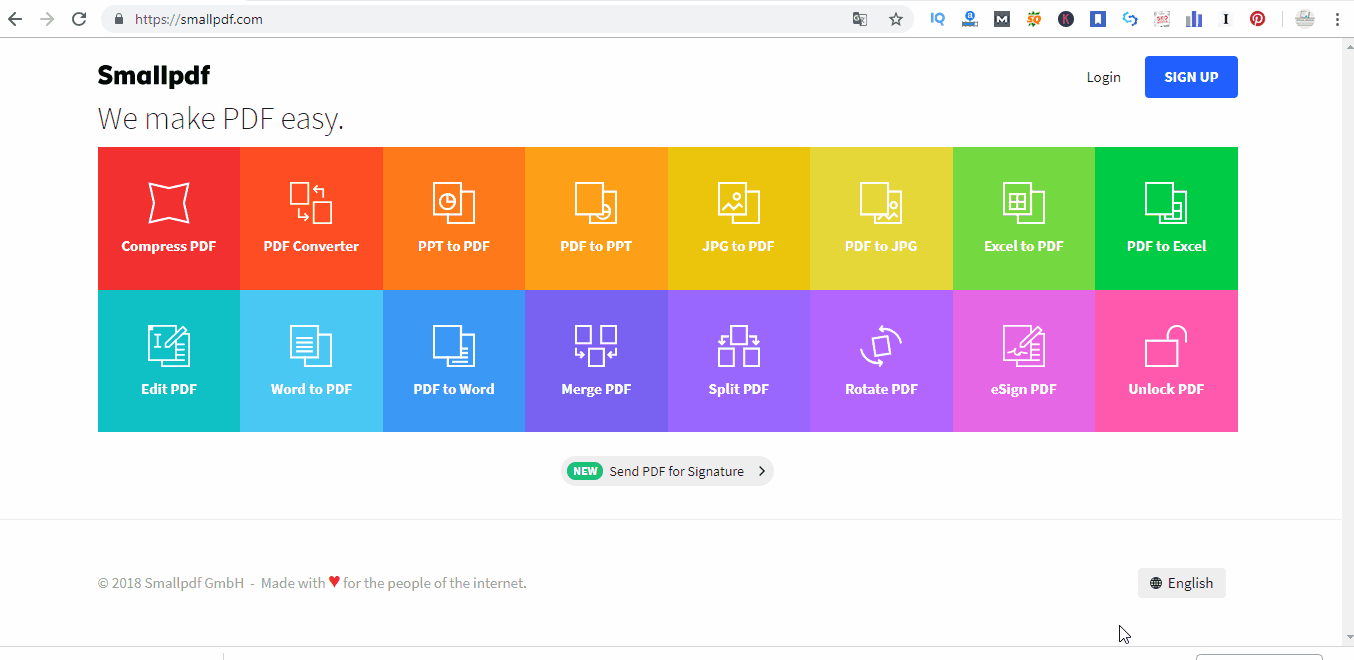1354x660 pixels.
Task: Open the Merge PDF tool
Action: 596,361
